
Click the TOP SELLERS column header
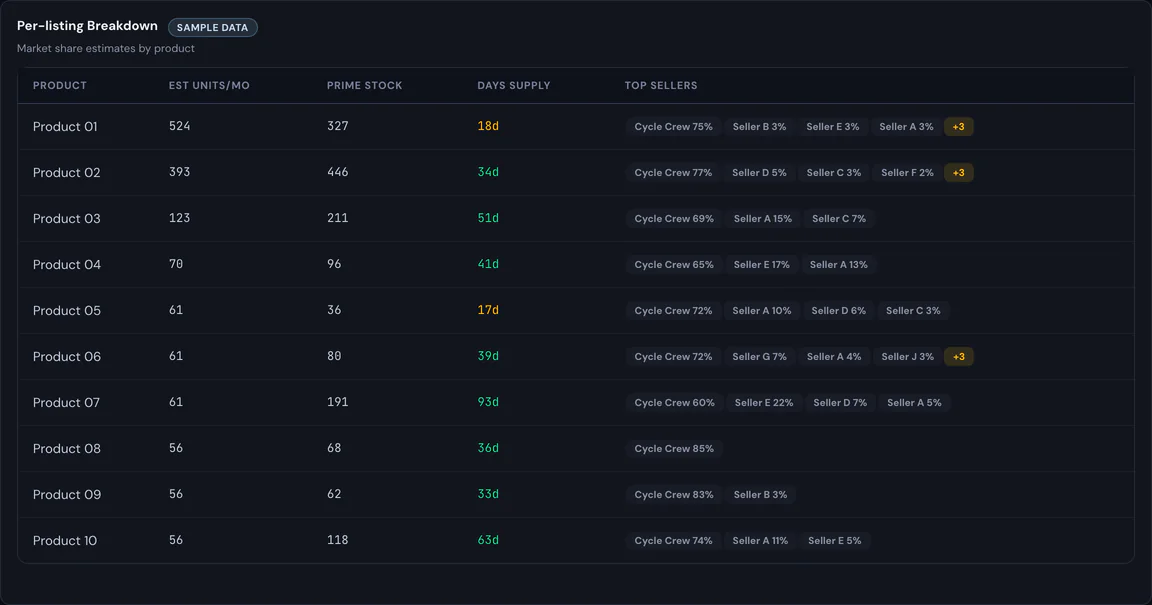pyautogui.click(x=660, y=85)
